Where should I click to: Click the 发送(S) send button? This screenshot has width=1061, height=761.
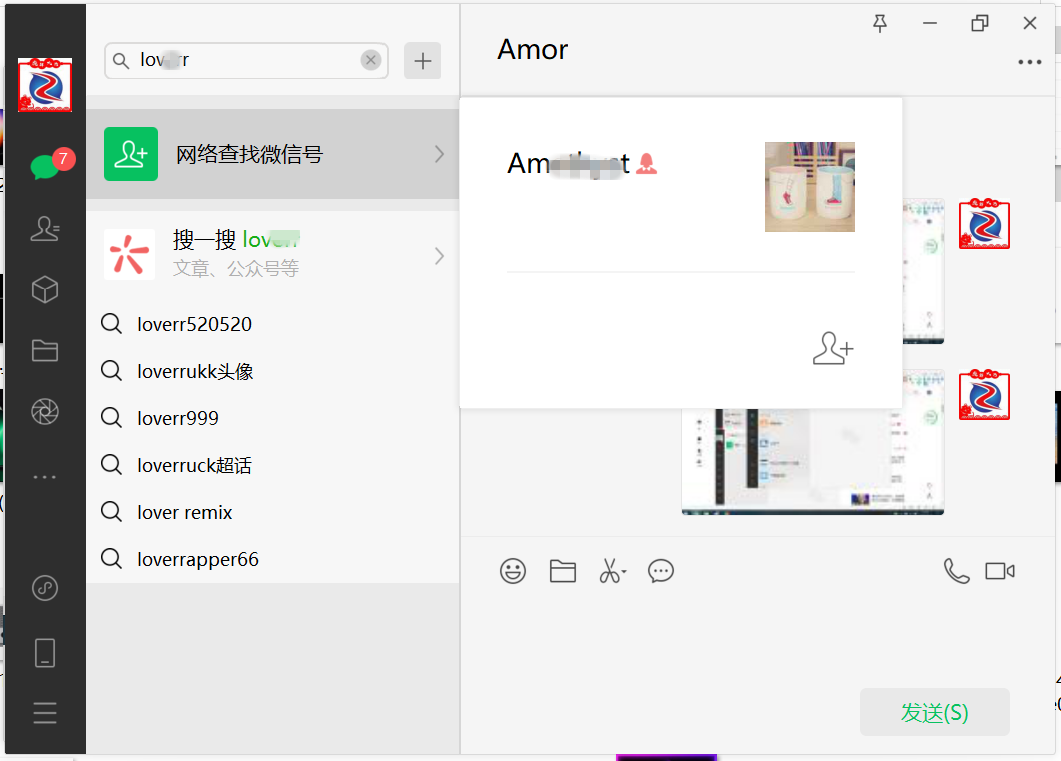click(934, 712)
